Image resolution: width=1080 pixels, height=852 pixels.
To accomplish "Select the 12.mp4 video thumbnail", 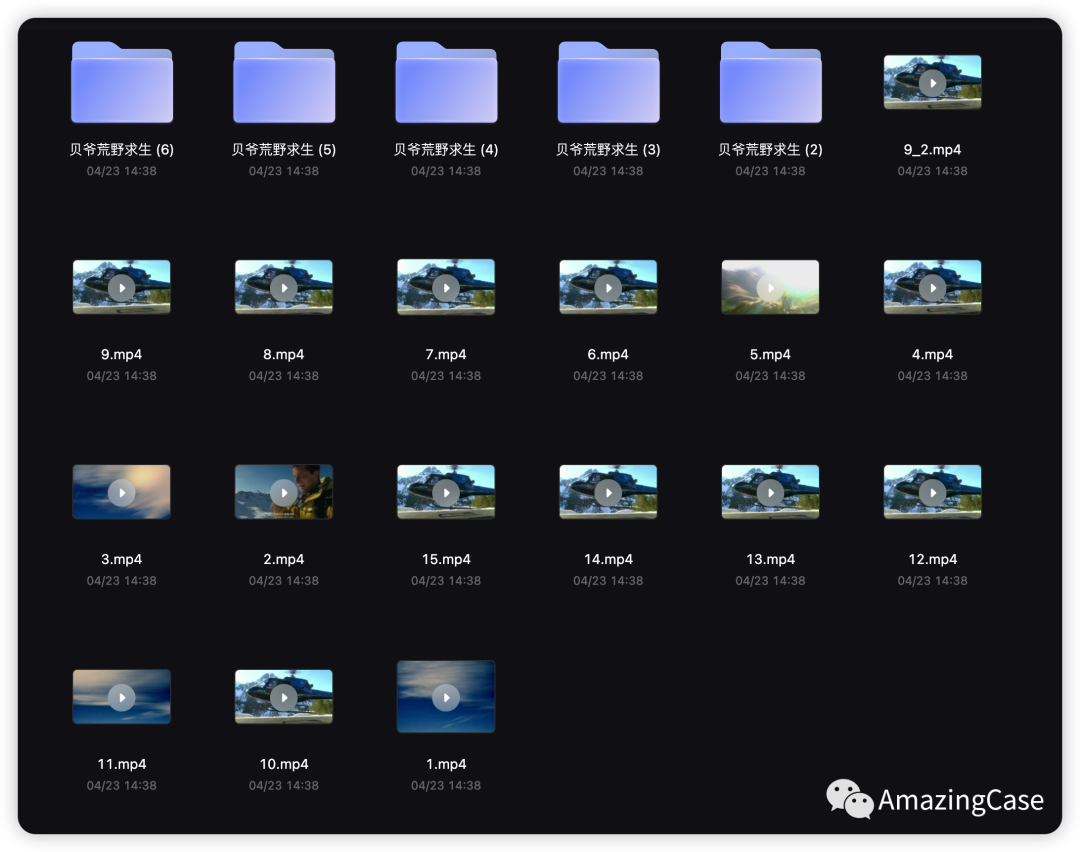I will pos(933,492).
